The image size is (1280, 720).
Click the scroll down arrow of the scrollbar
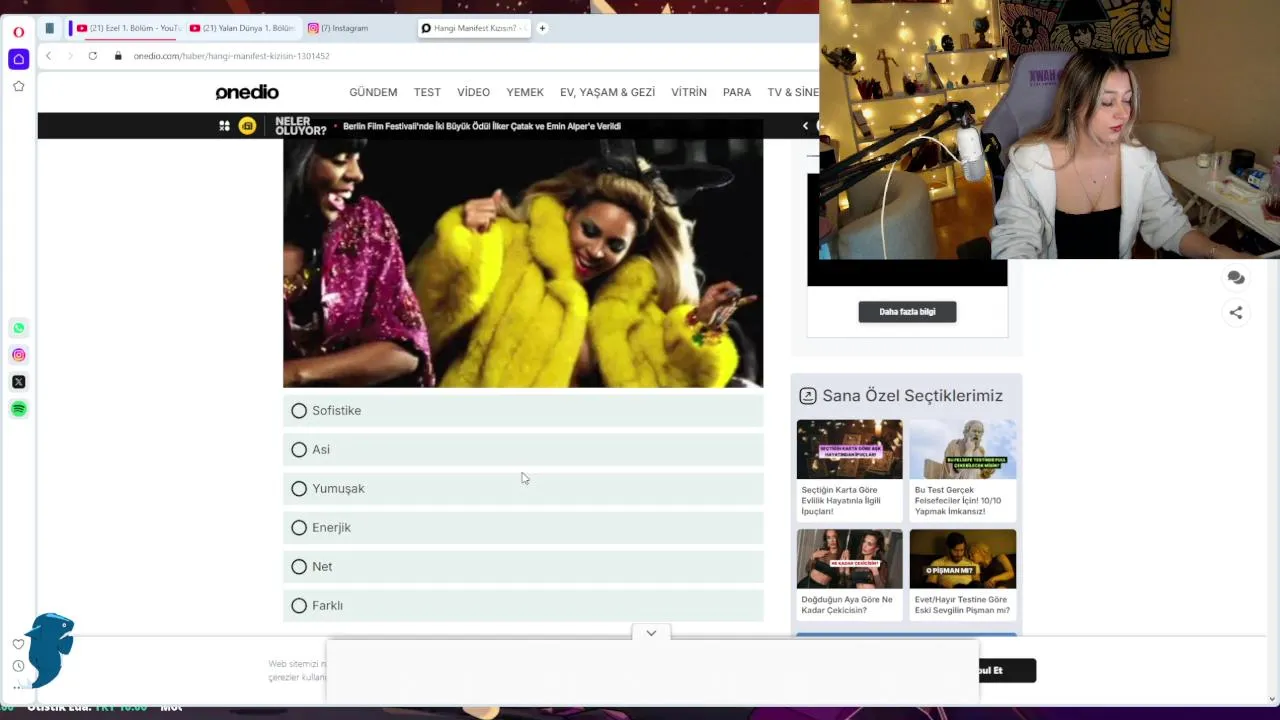(1272, 699)
